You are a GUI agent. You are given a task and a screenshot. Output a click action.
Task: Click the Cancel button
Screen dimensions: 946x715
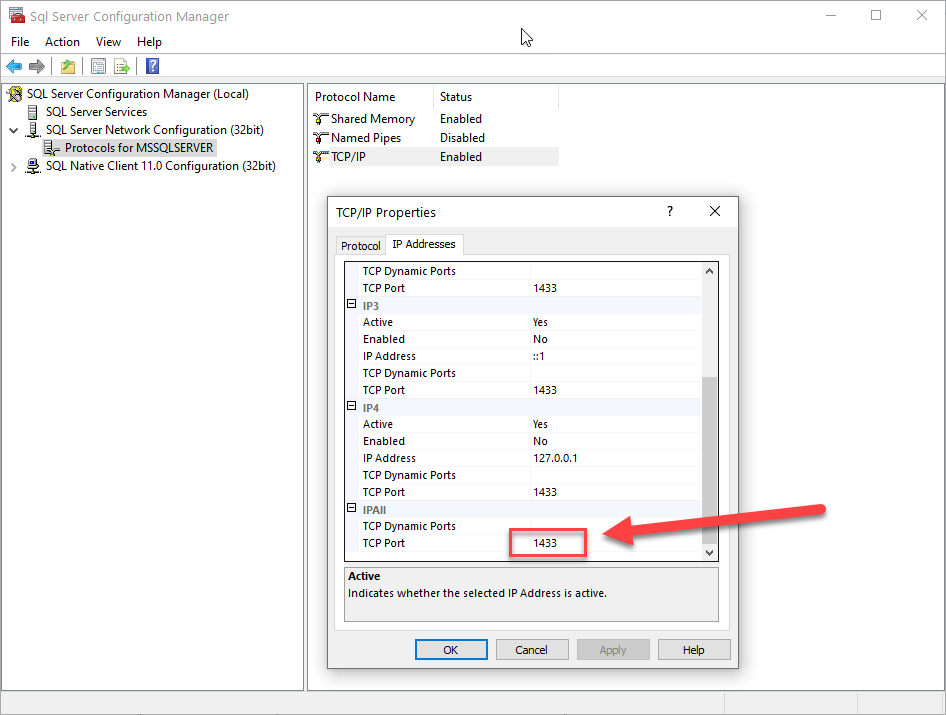point(532,650)
